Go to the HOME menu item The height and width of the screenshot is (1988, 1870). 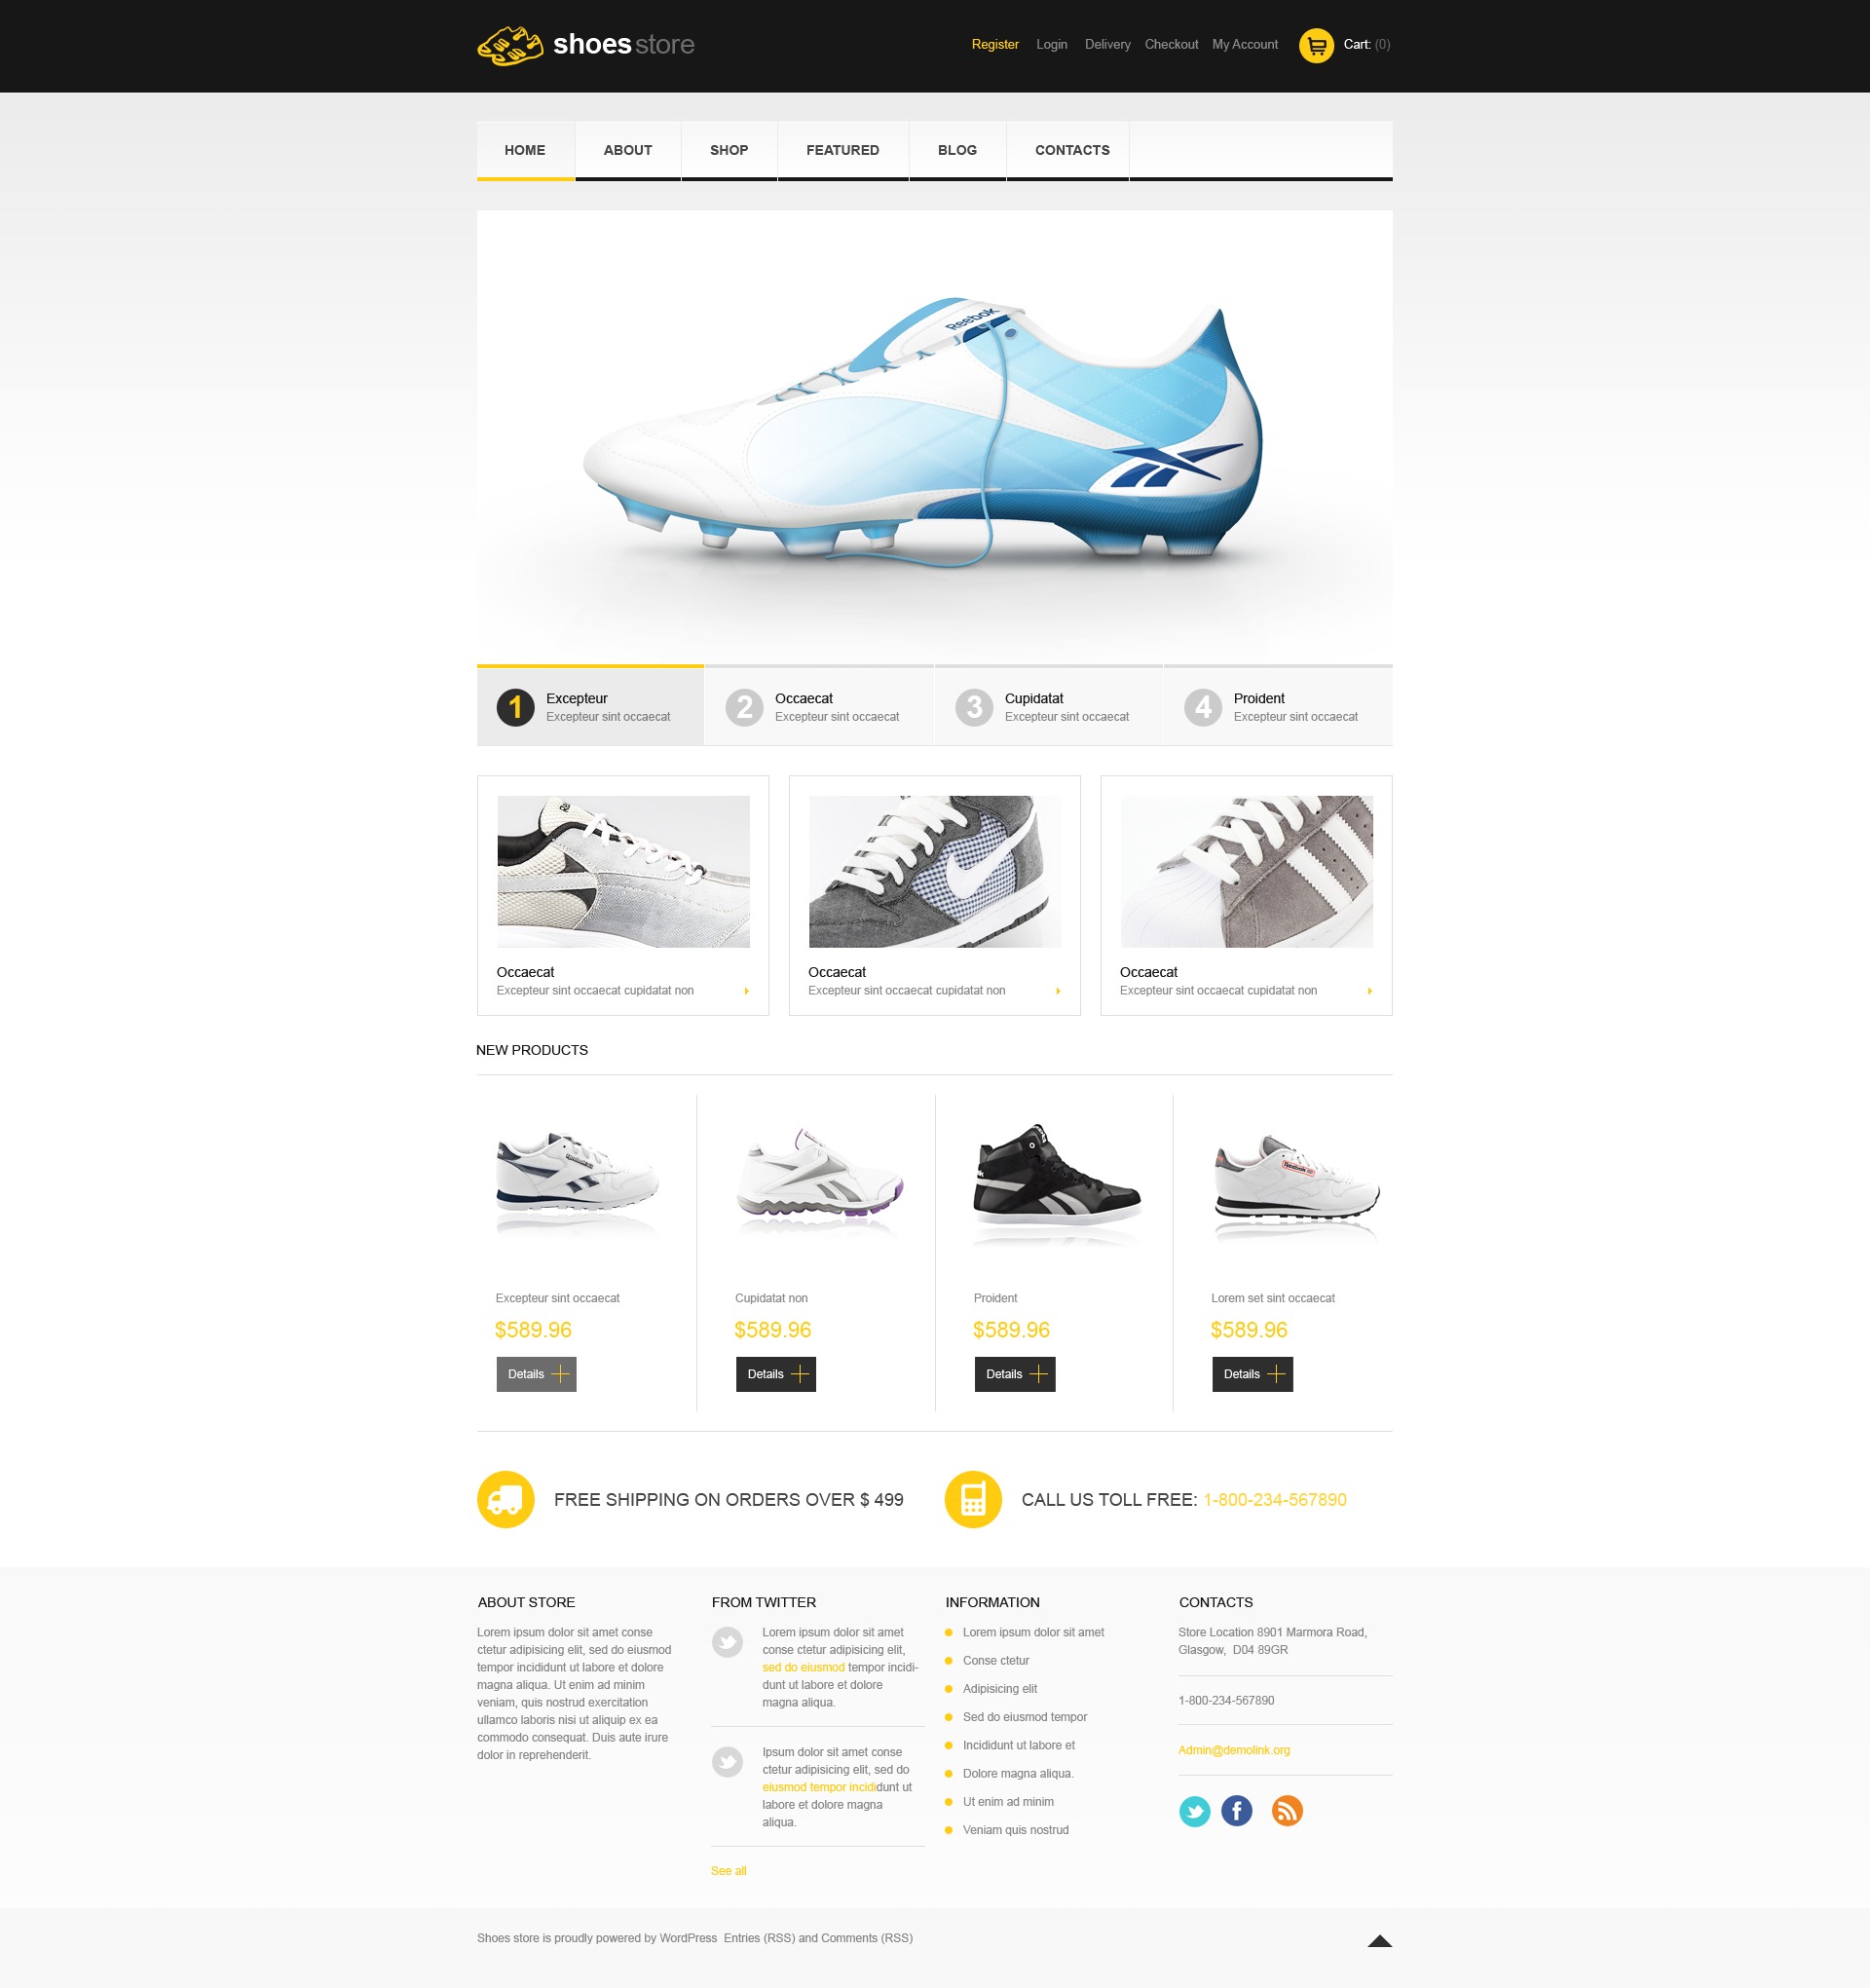click(525, 150)
